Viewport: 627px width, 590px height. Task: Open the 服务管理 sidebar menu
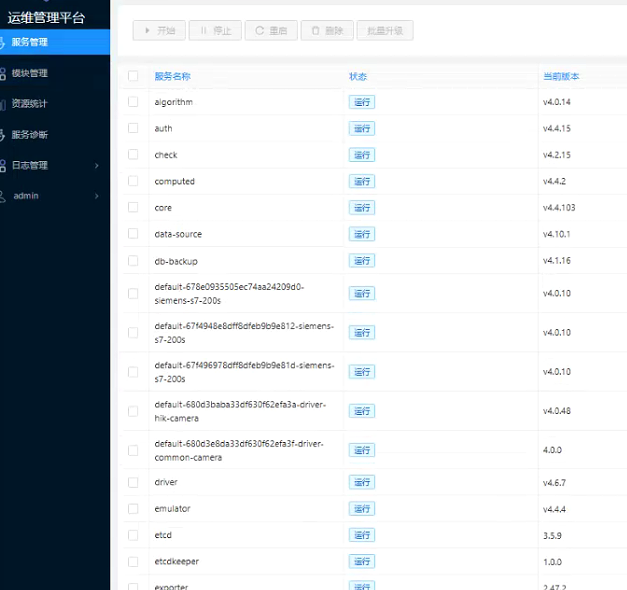(x=55, y=42)
